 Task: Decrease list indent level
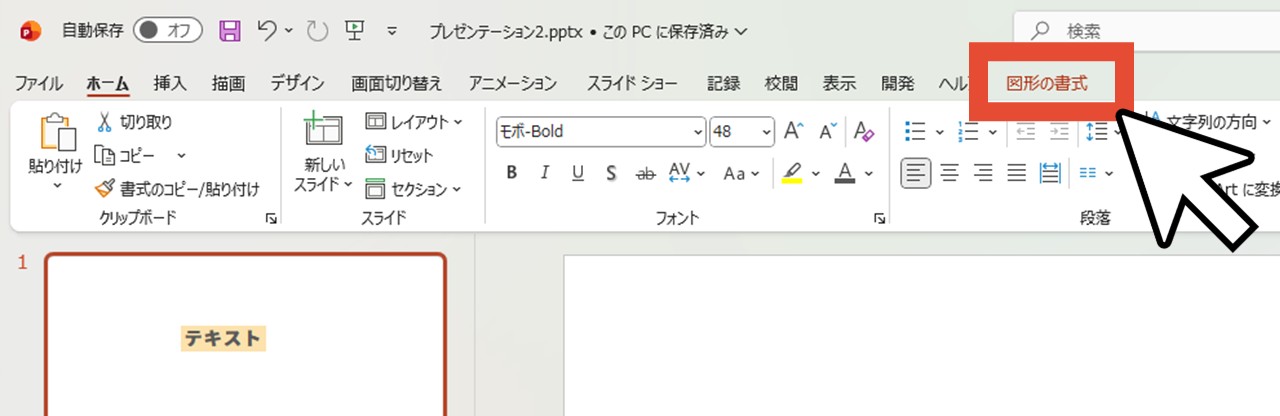click(1025, 131)
